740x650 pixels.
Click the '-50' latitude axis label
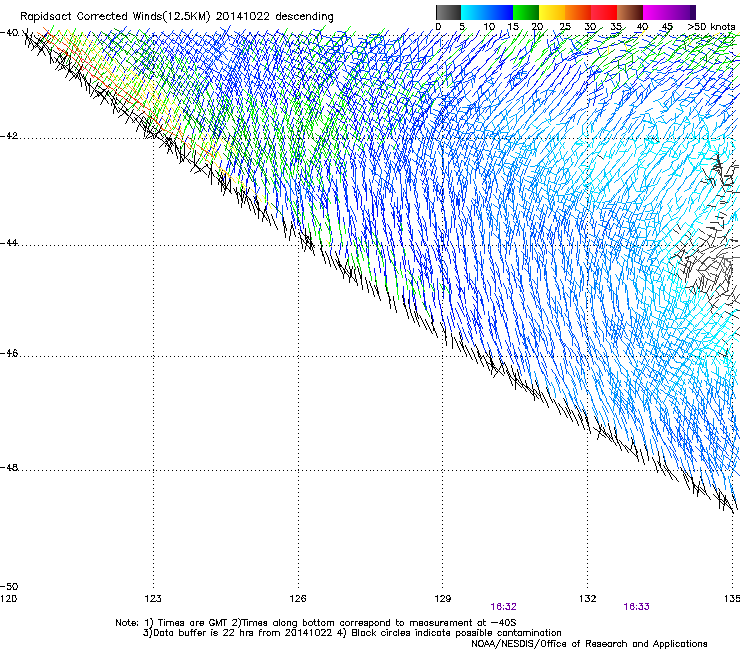(9, 587)
